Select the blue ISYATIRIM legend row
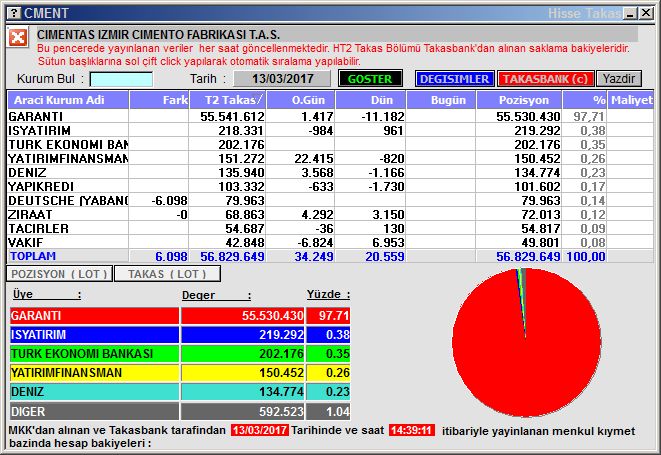The image size is (661, 455). 180,334
